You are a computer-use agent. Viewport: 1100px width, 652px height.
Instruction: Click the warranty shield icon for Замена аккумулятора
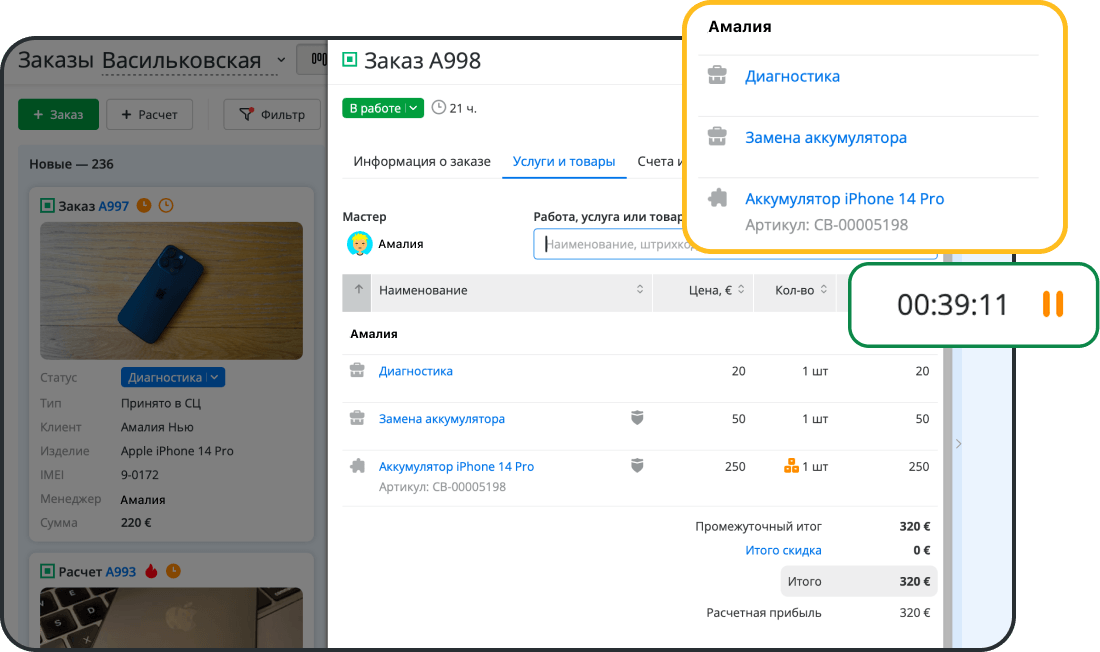pos(637,418)
